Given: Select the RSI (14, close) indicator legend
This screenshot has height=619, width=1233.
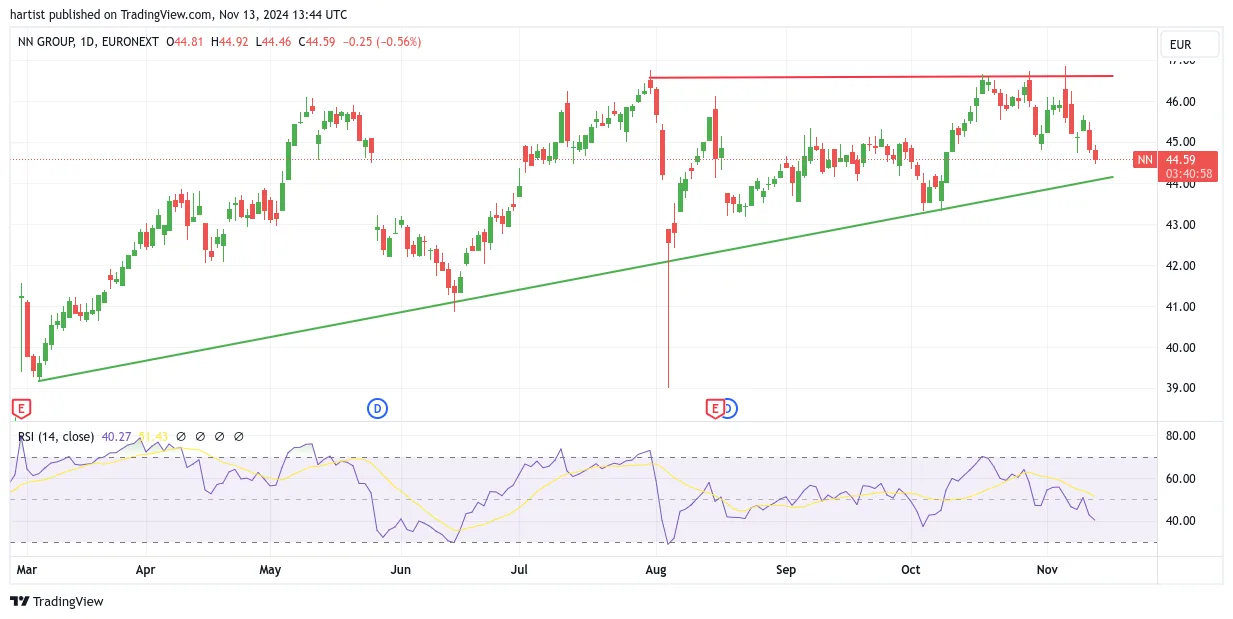Looking at the screenshot, I should pyautogui.click(x=56, y=437).
